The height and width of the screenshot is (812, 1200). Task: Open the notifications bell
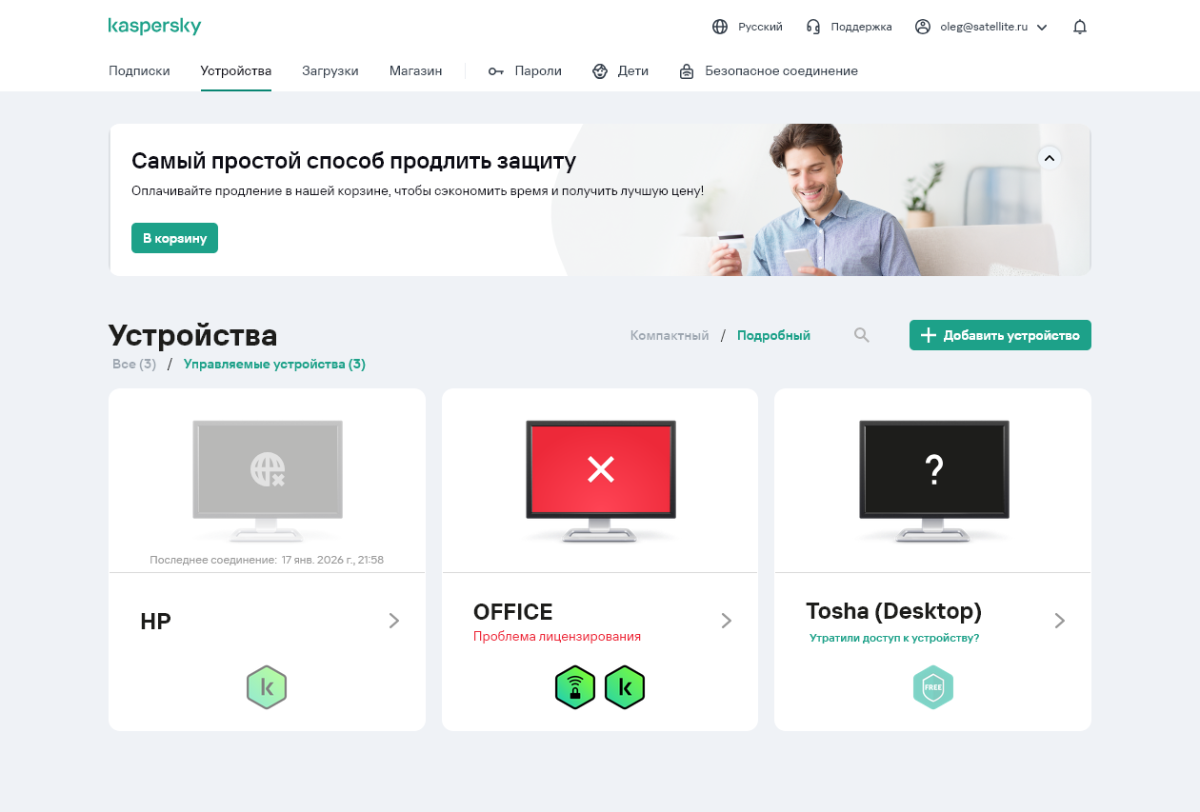tap(1080, 27)
